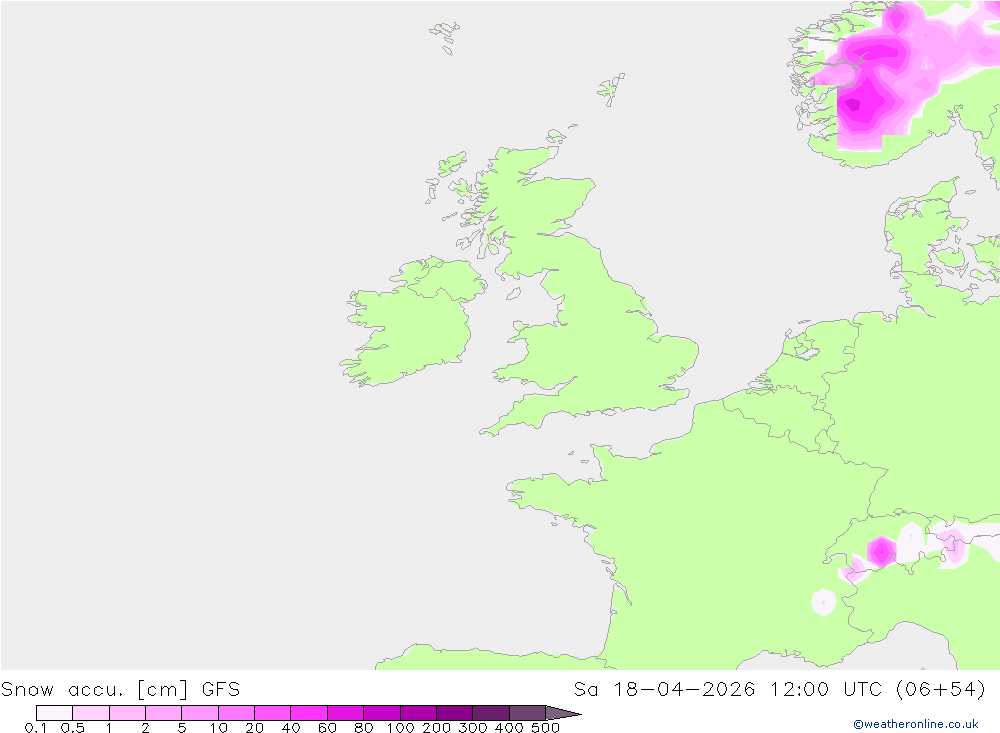
Task: Click the legend label '100'
Action: coord(401,727)
